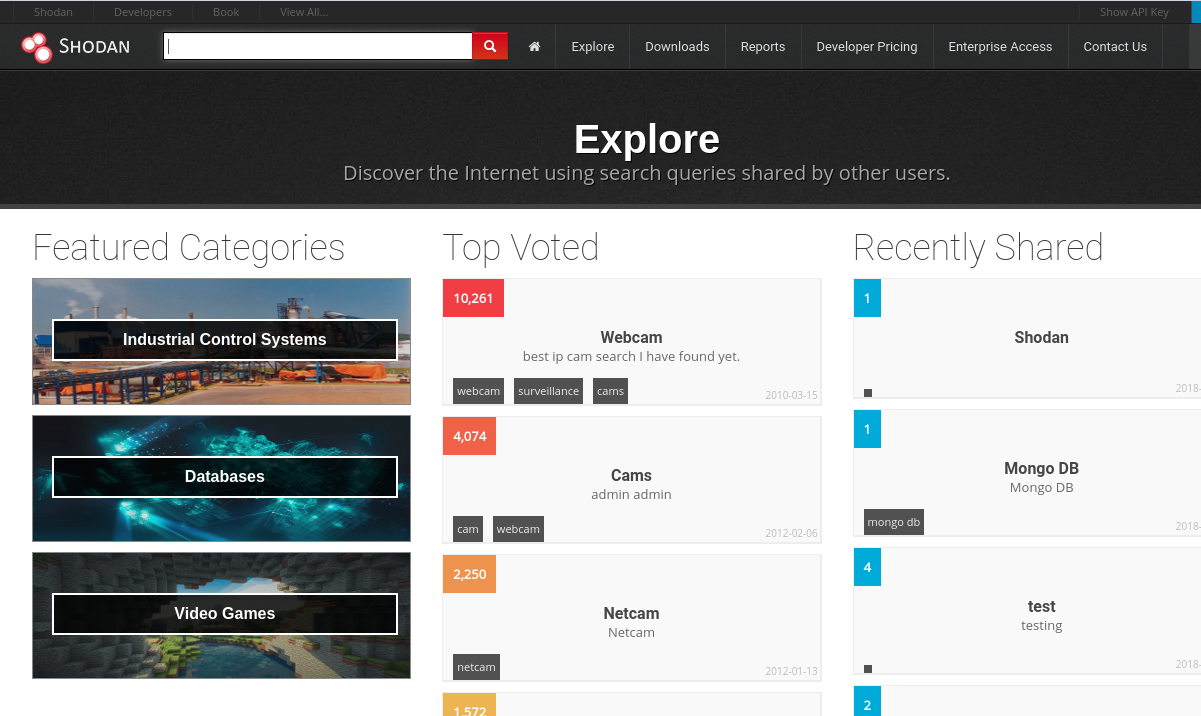Viewport: 1201px width, 716px height.
Task: Click the 2,250 vote count badge
Action: (x=469, y=574)
